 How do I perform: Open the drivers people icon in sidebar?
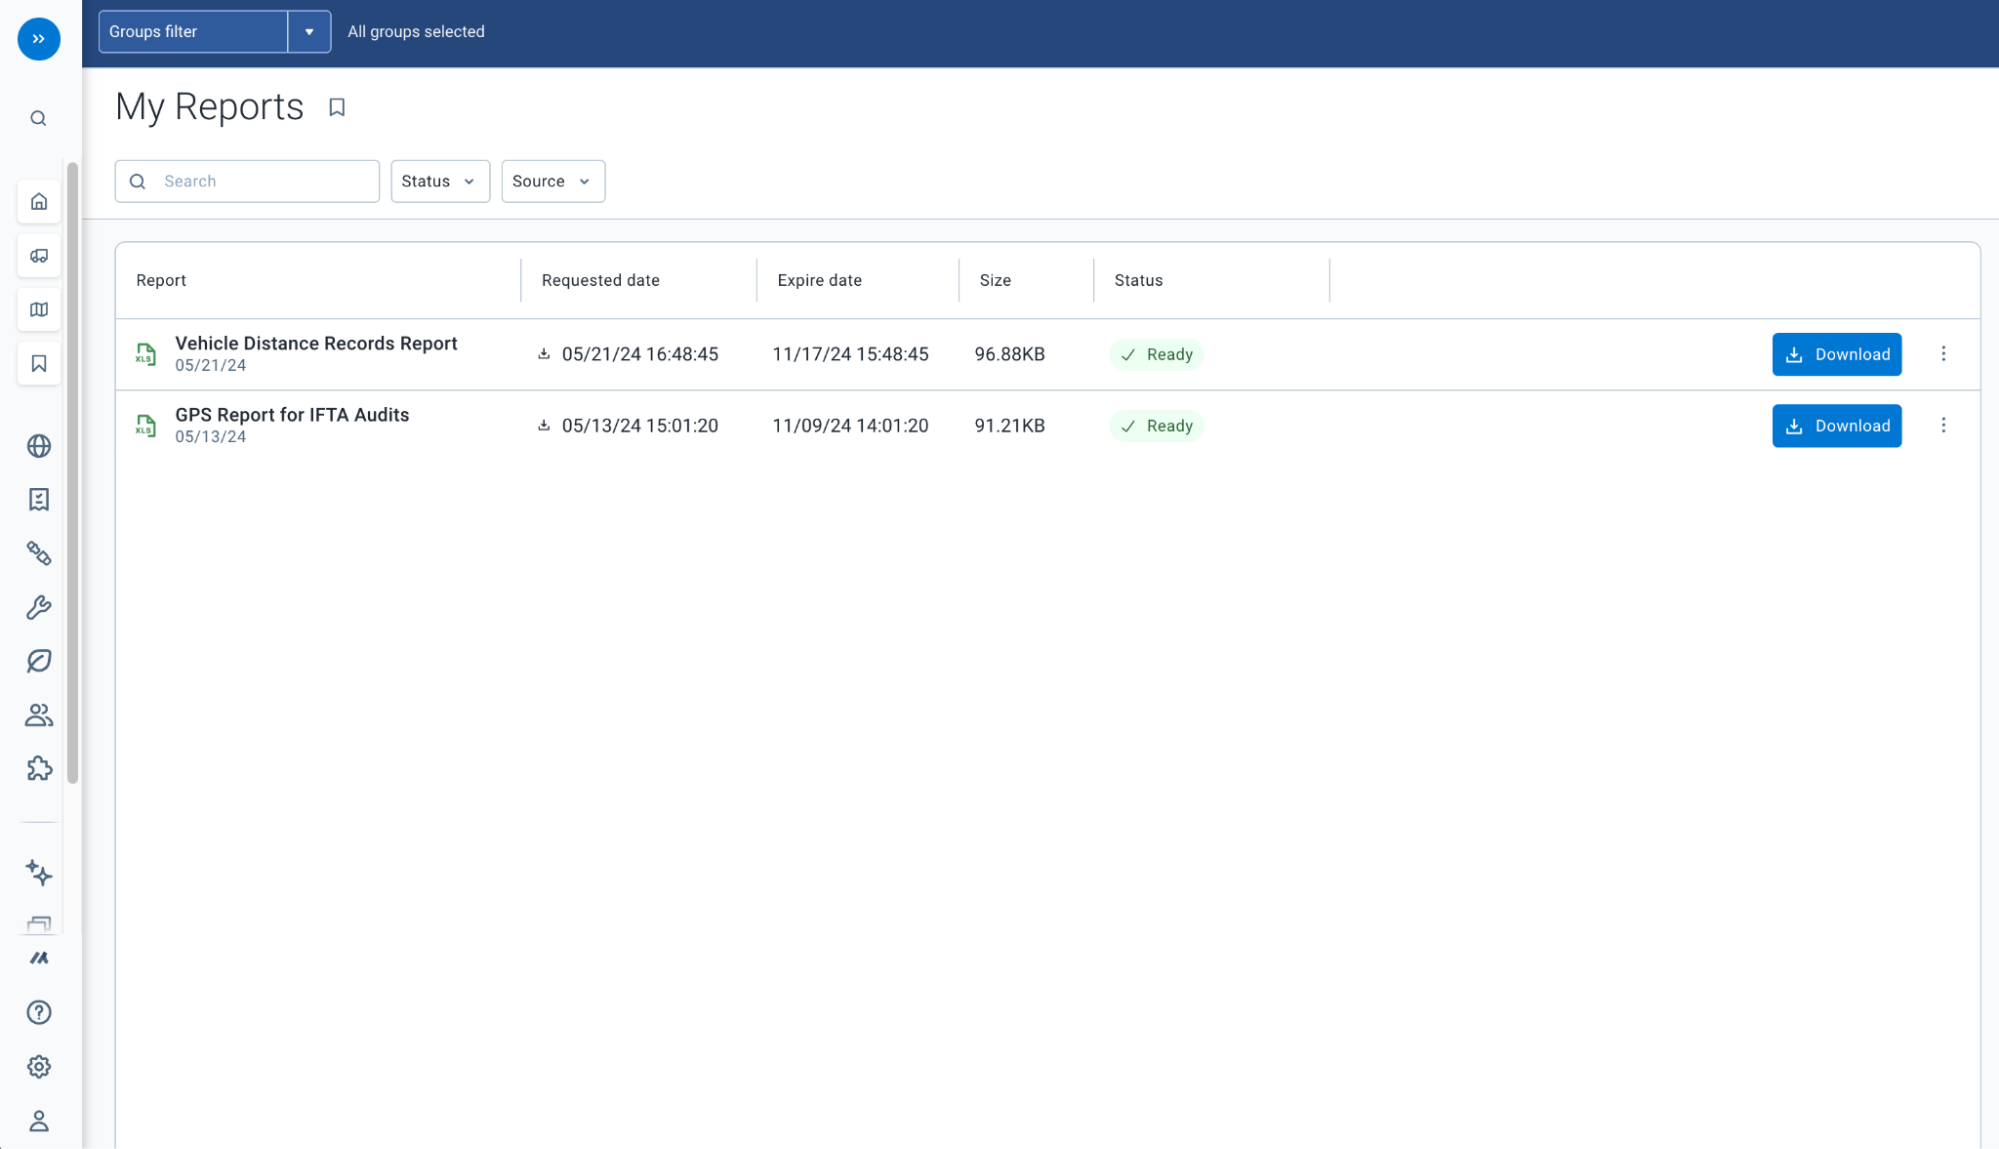[x=38, y=714]
